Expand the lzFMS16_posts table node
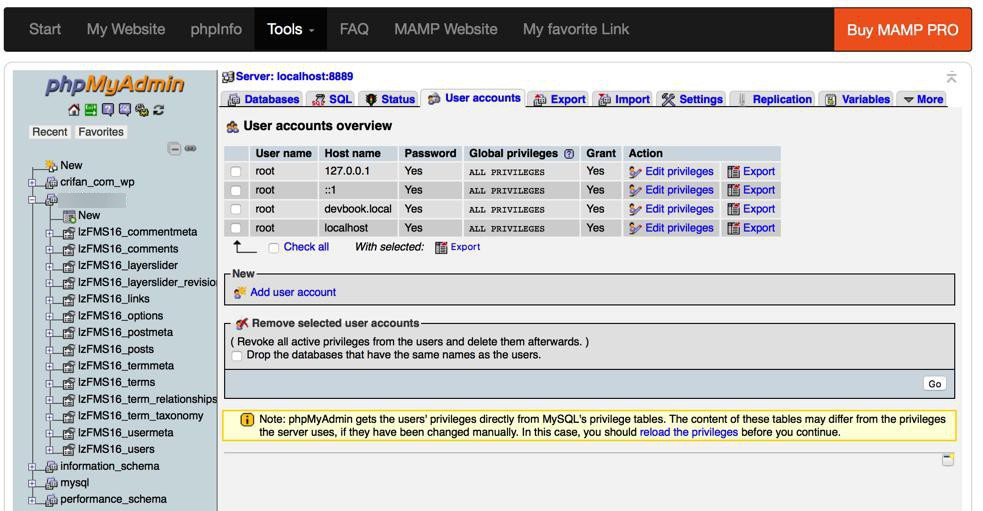Viewport: 983px width, 511px height. pos(50,350)
